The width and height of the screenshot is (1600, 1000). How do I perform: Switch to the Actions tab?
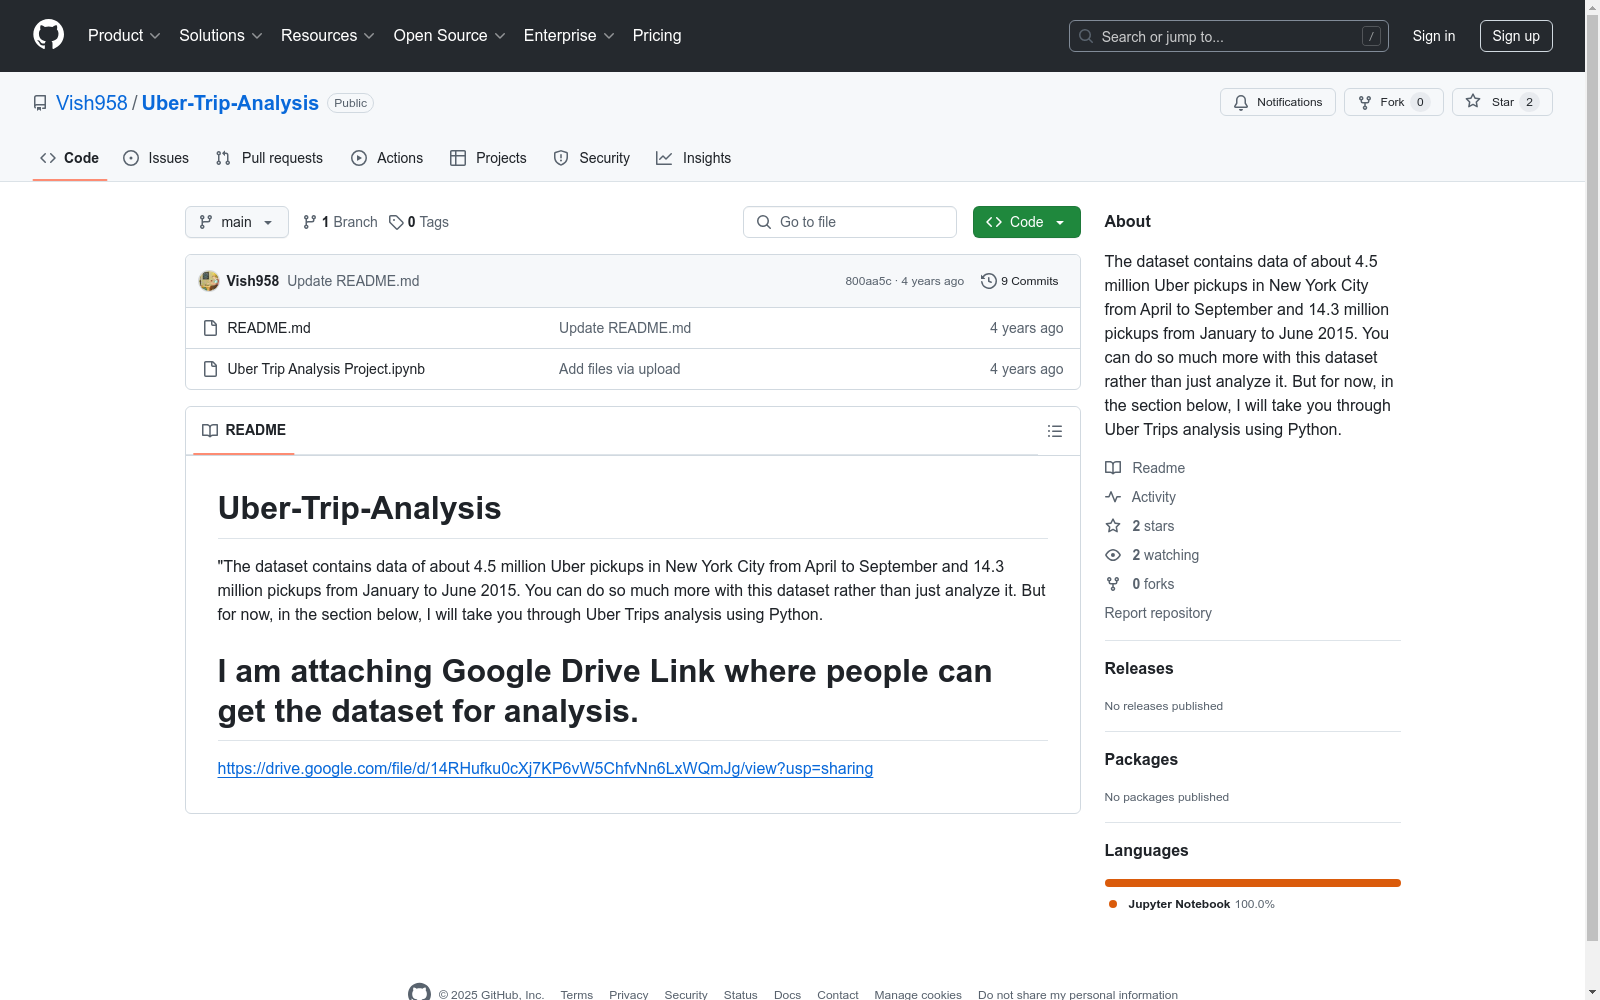387,158
